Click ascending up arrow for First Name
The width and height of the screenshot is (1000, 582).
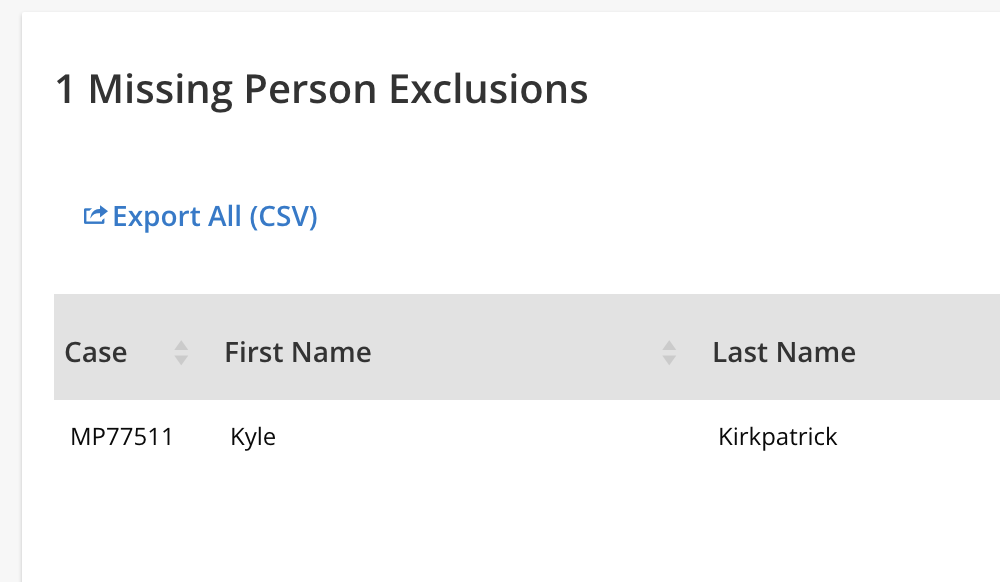click(x=669, y=345)
